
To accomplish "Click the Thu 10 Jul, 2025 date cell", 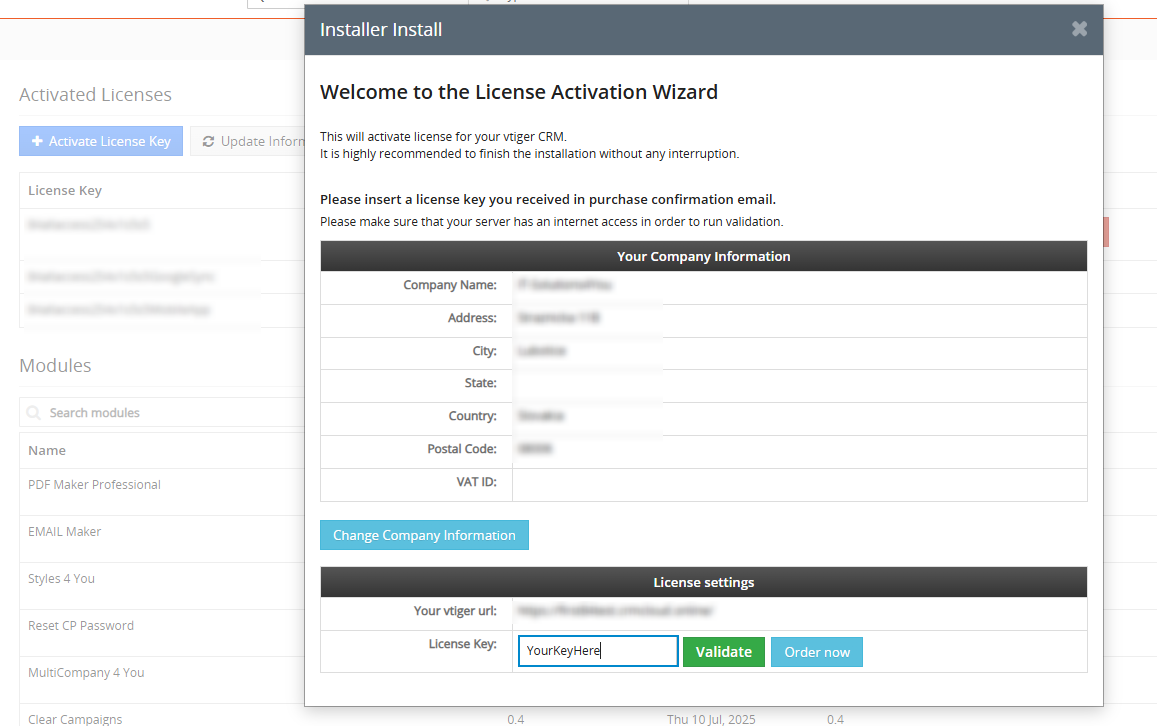I will (x=711, y=719).
